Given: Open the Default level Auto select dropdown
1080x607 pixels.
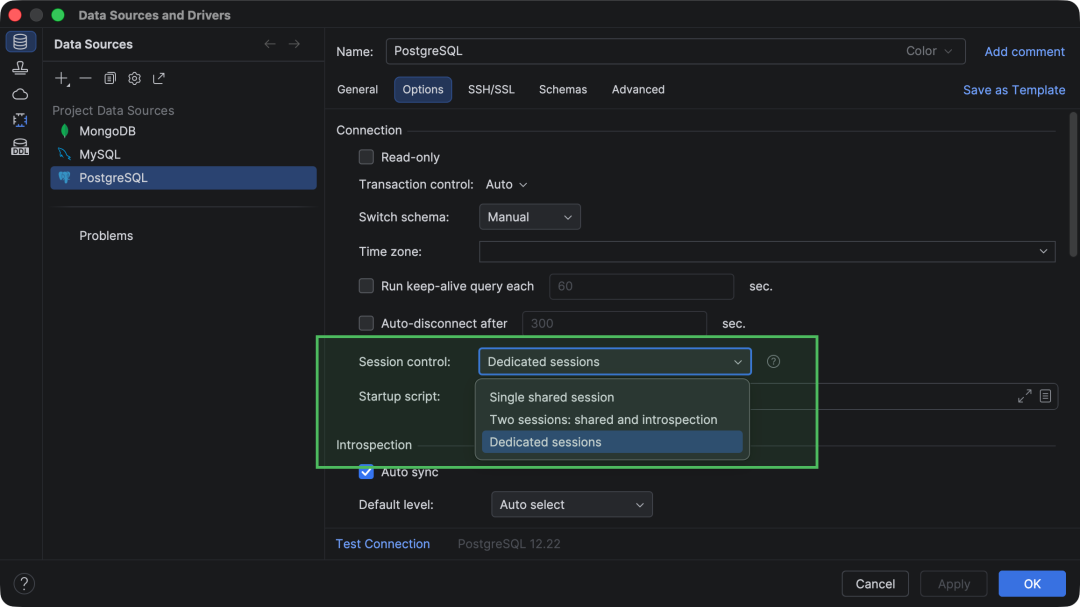Looking at the screenshot, I should click(572, 504).
